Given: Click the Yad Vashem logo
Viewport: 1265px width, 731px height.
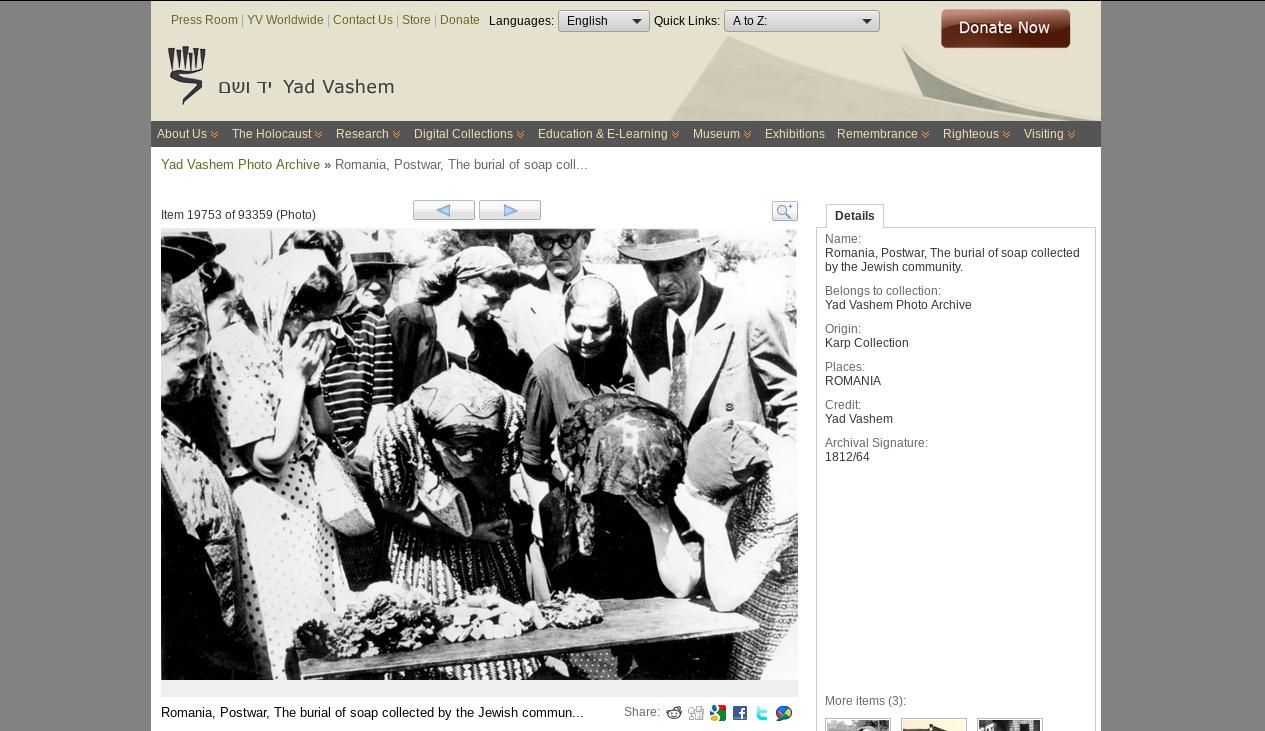Looking at the screenshot, I should click(281, 77).
